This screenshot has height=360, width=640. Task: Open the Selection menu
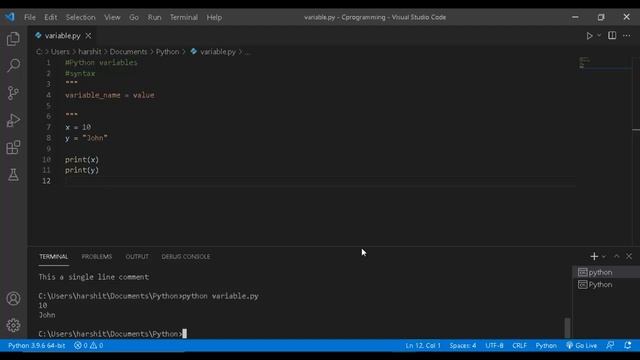(x=80, y=17)
